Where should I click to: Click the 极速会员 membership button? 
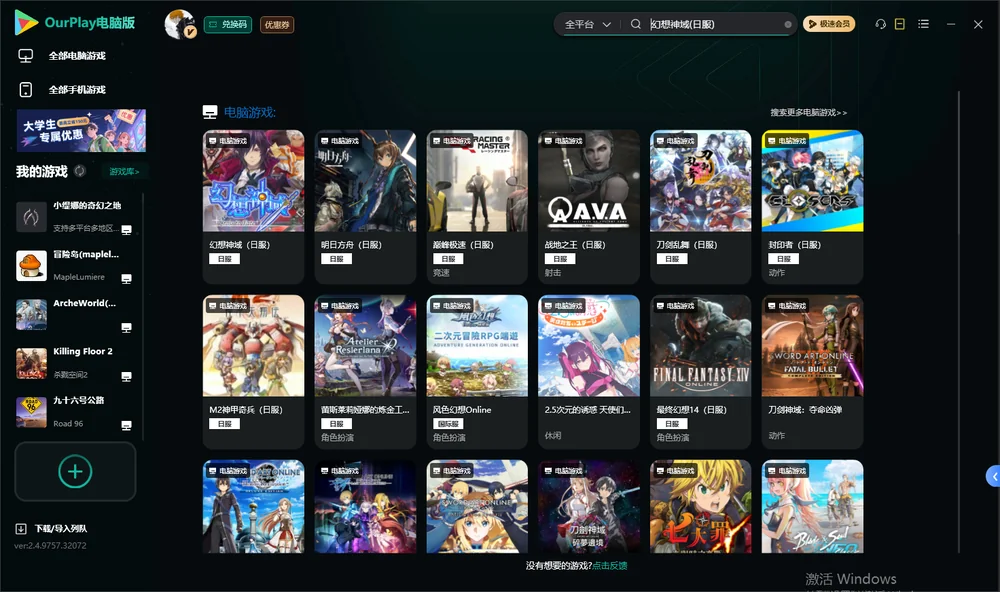[829, 24]
